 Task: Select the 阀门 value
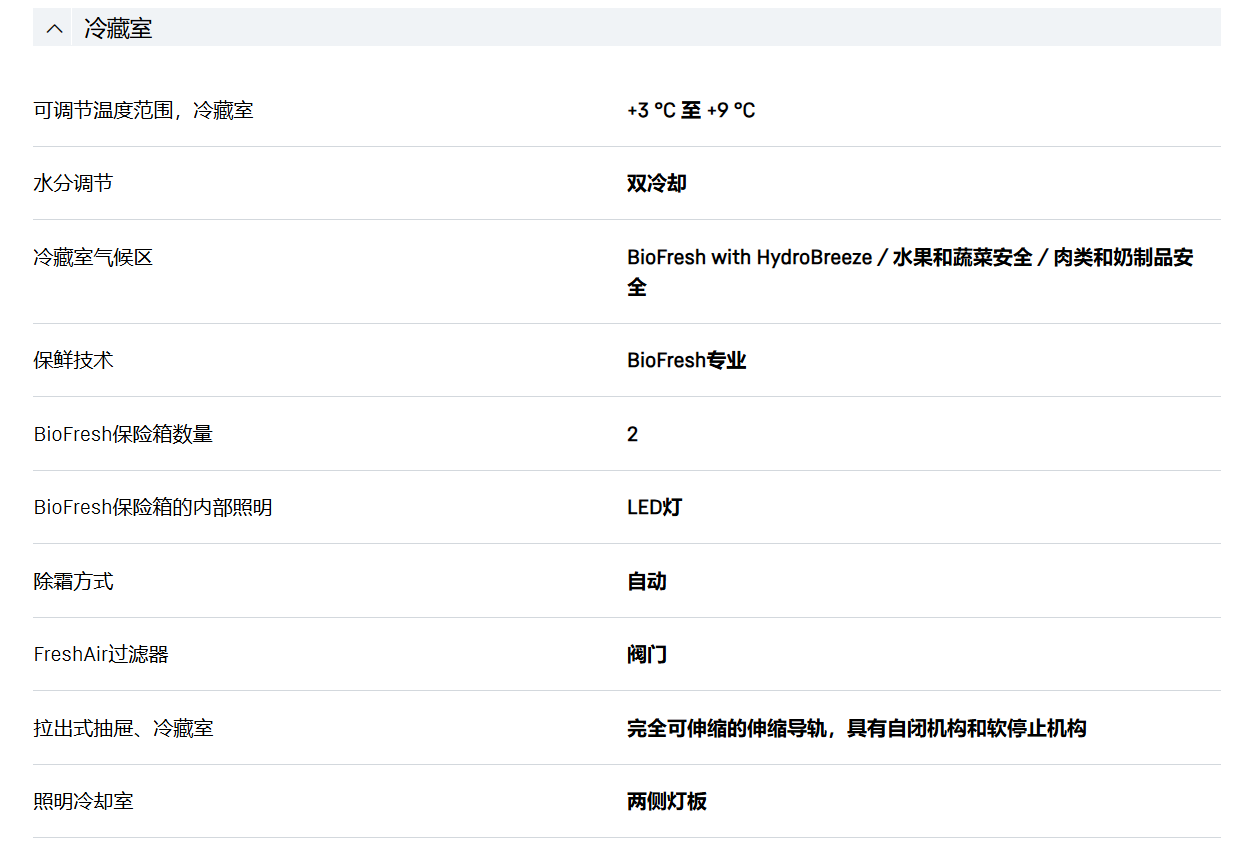[x=647, y=654]
